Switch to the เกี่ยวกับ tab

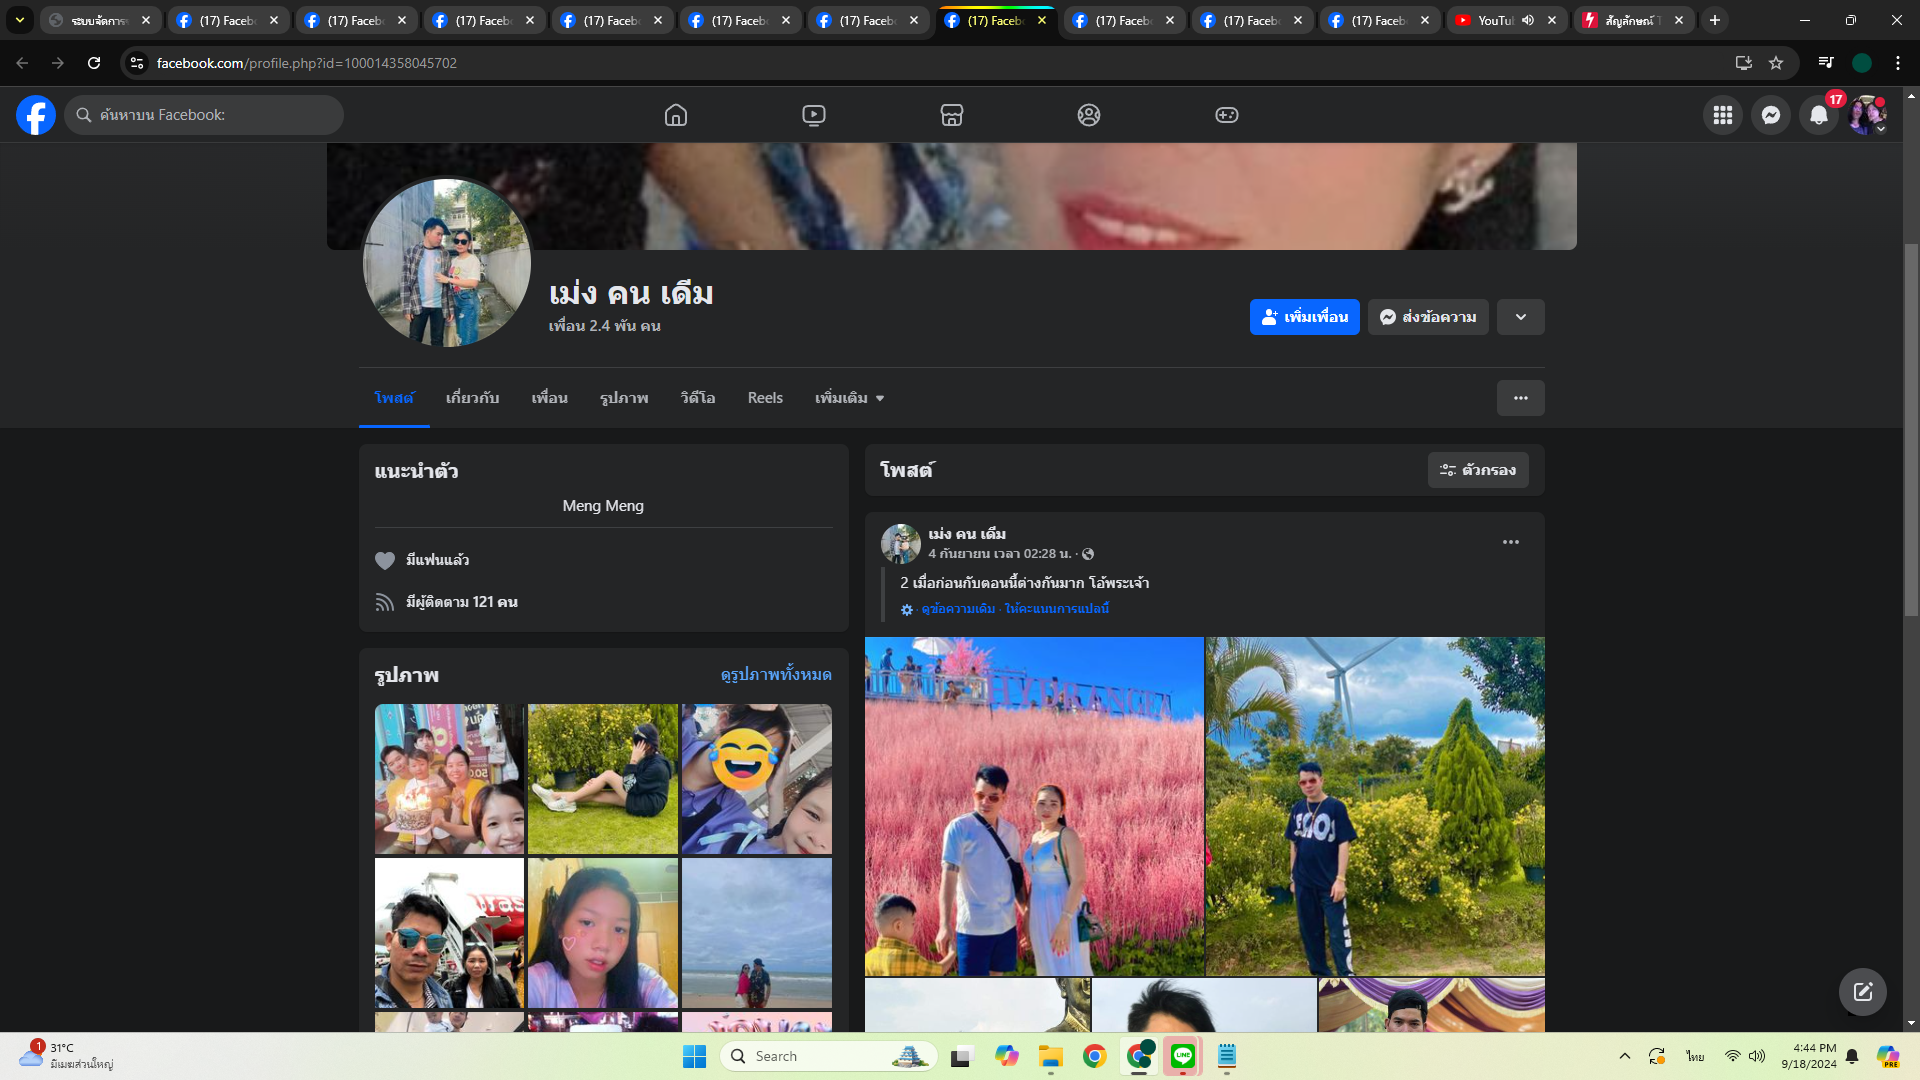pyautogui.click(x=472, y=398)
